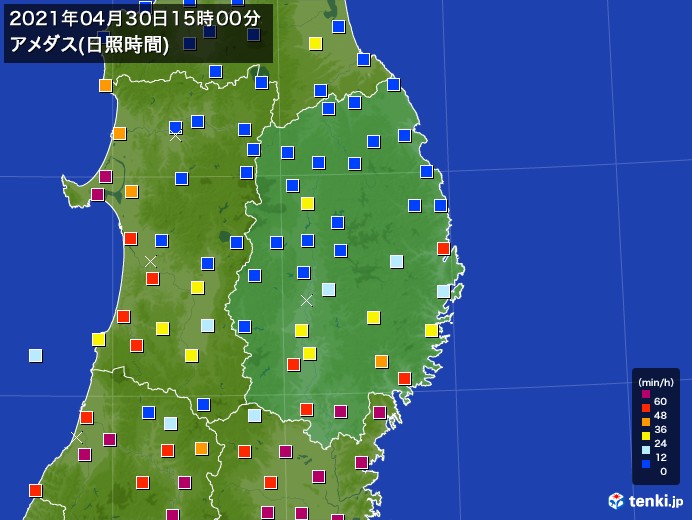This screenshot has width=692, height=520.
Task: Click the light-blue 12 legend swatch
Action: [x=646, y=450]
